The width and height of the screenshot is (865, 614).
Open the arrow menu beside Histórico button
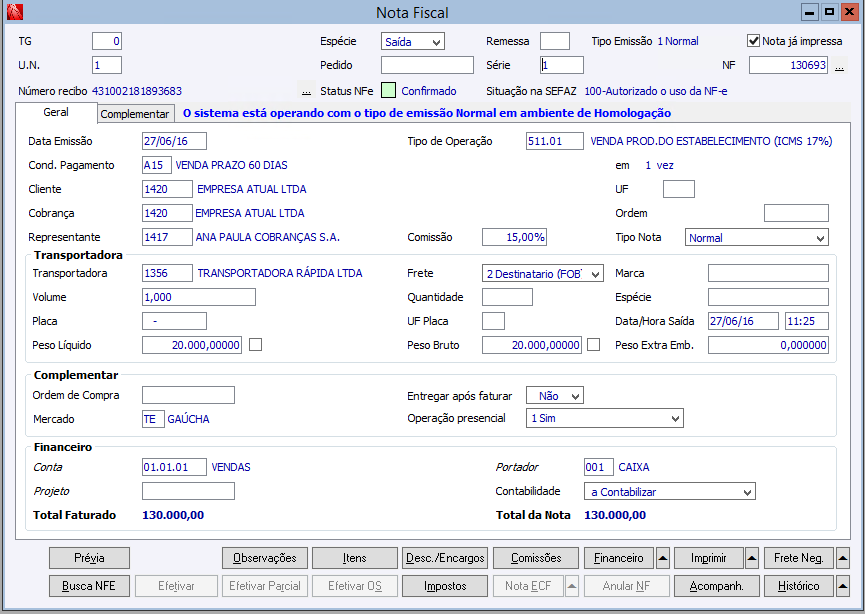click(842, 586)
